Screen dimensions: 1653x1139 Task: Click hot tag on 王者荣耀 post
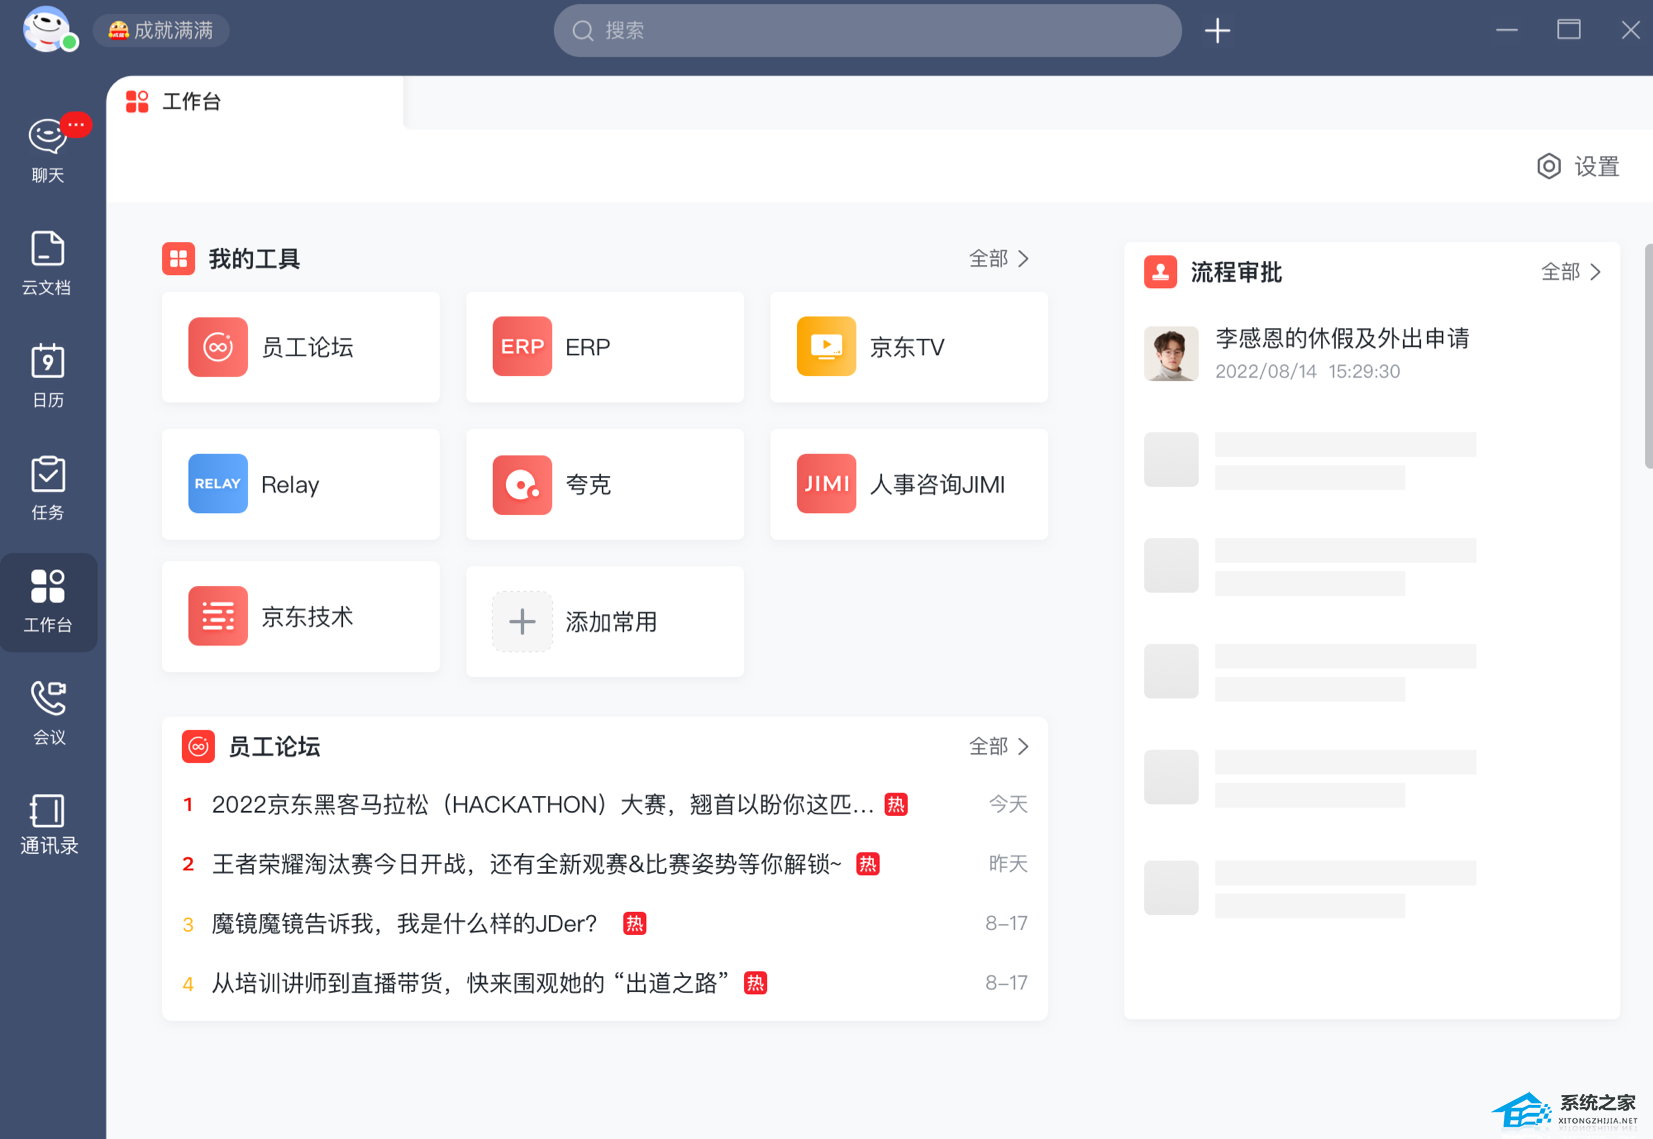(x=868, y=864)
